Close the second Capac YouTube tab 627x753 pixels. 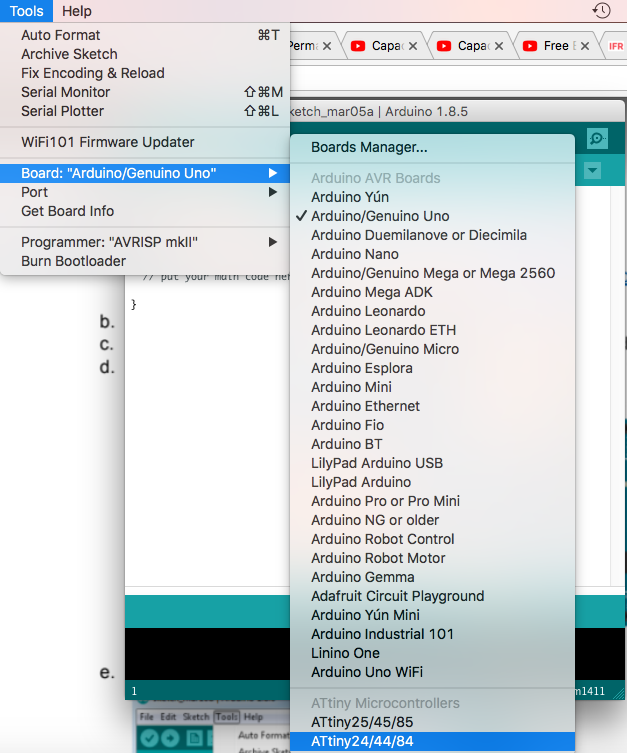499,46
